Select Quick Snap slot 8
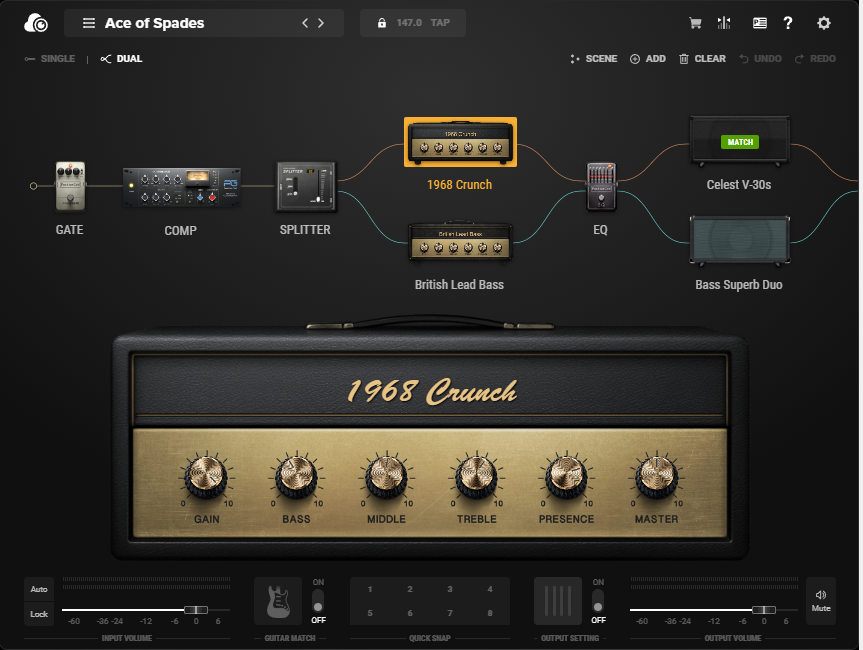The height and width of the screenshot is (650, 863). 490,613
